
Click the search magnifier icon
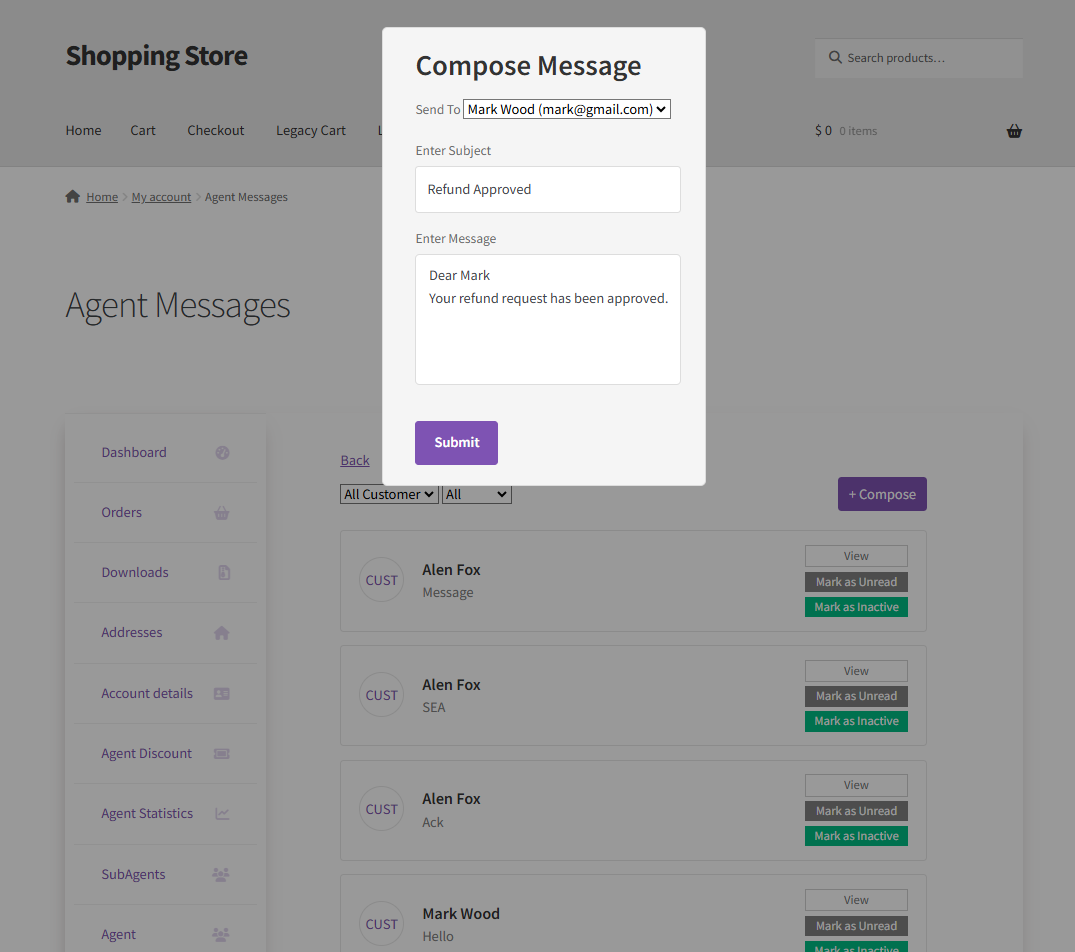[x=835, y=58]
